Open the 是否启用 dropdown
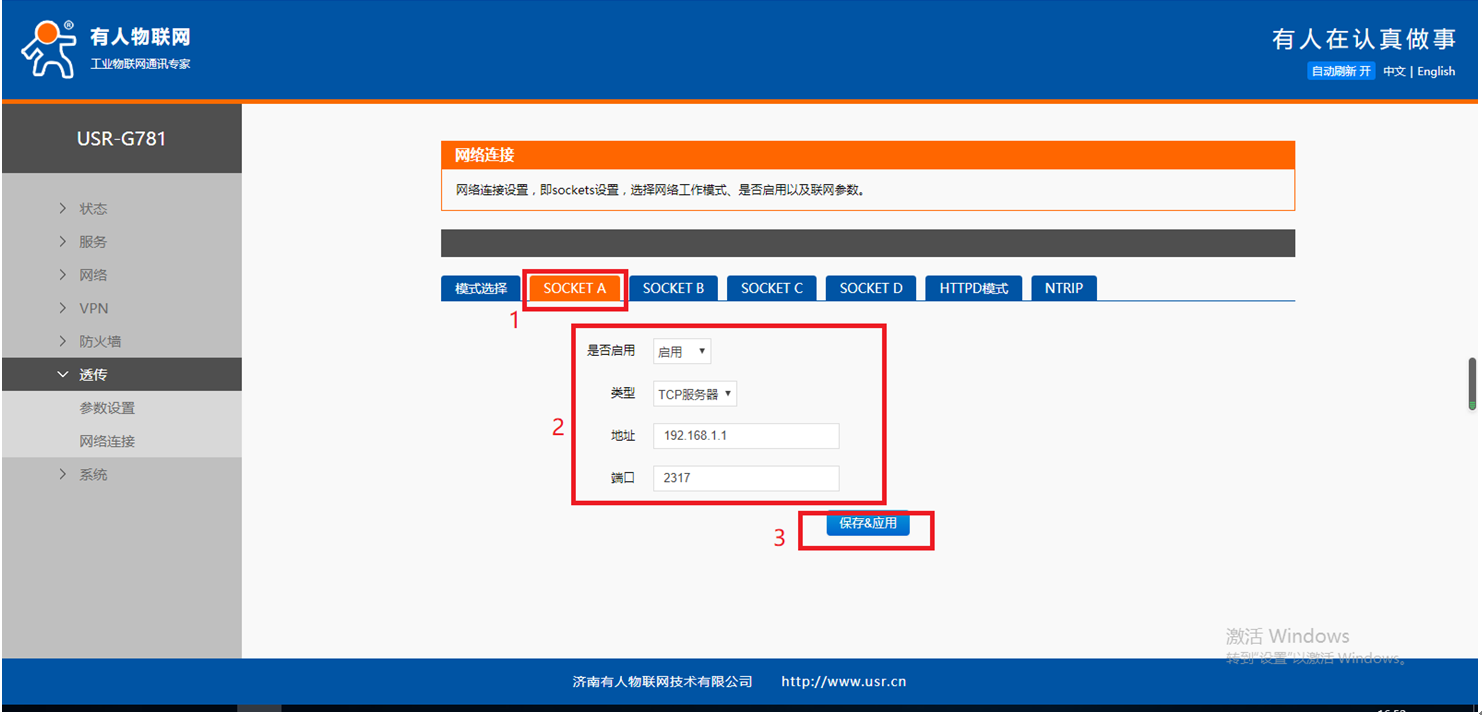Screen dimensions: 1482x715 (682, 351)
